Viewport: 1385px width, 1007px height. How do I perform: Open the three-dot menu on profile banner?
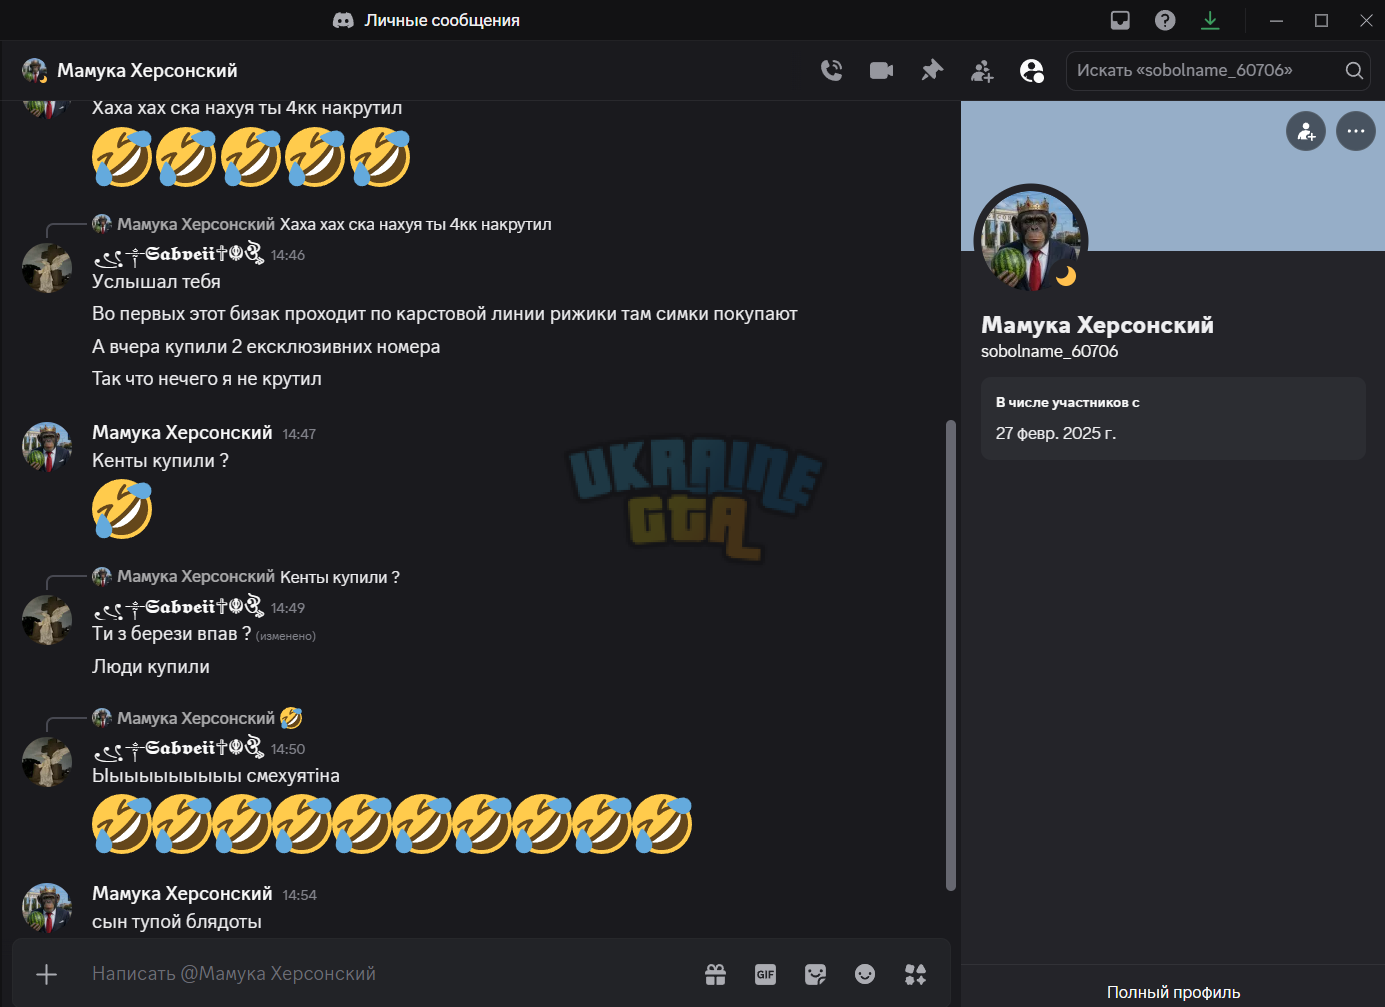tap(1356, 131)
